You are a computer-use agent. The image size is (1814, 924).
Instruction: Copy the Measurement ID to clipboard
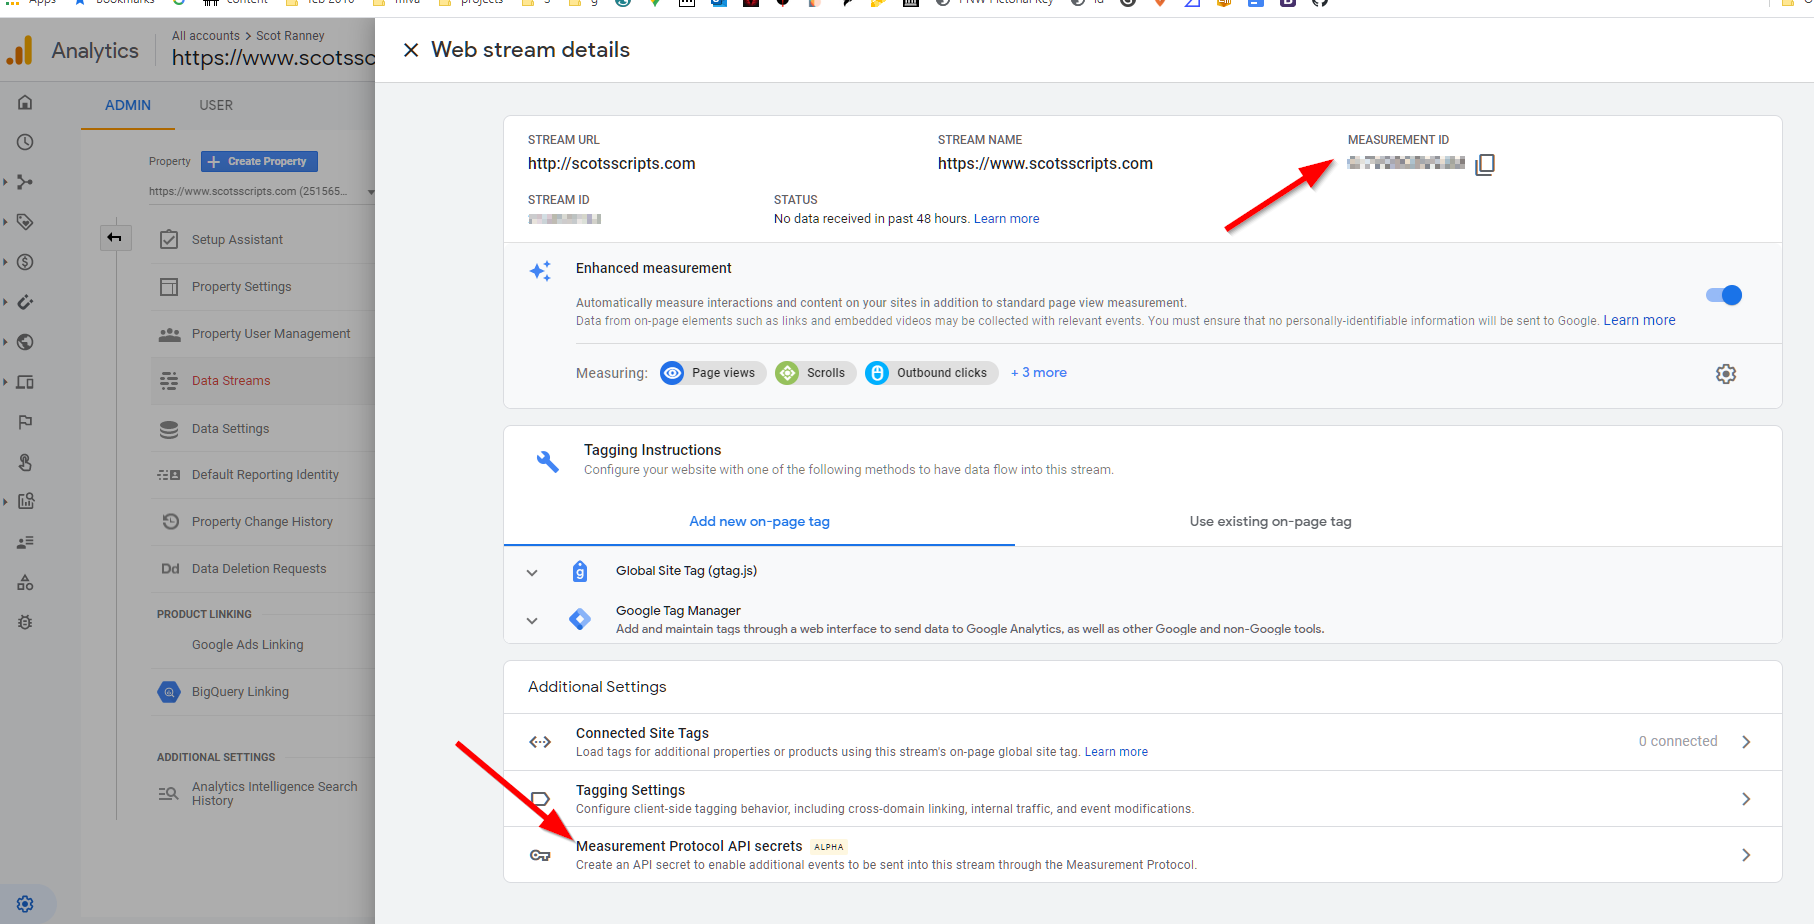[1485, 165]
